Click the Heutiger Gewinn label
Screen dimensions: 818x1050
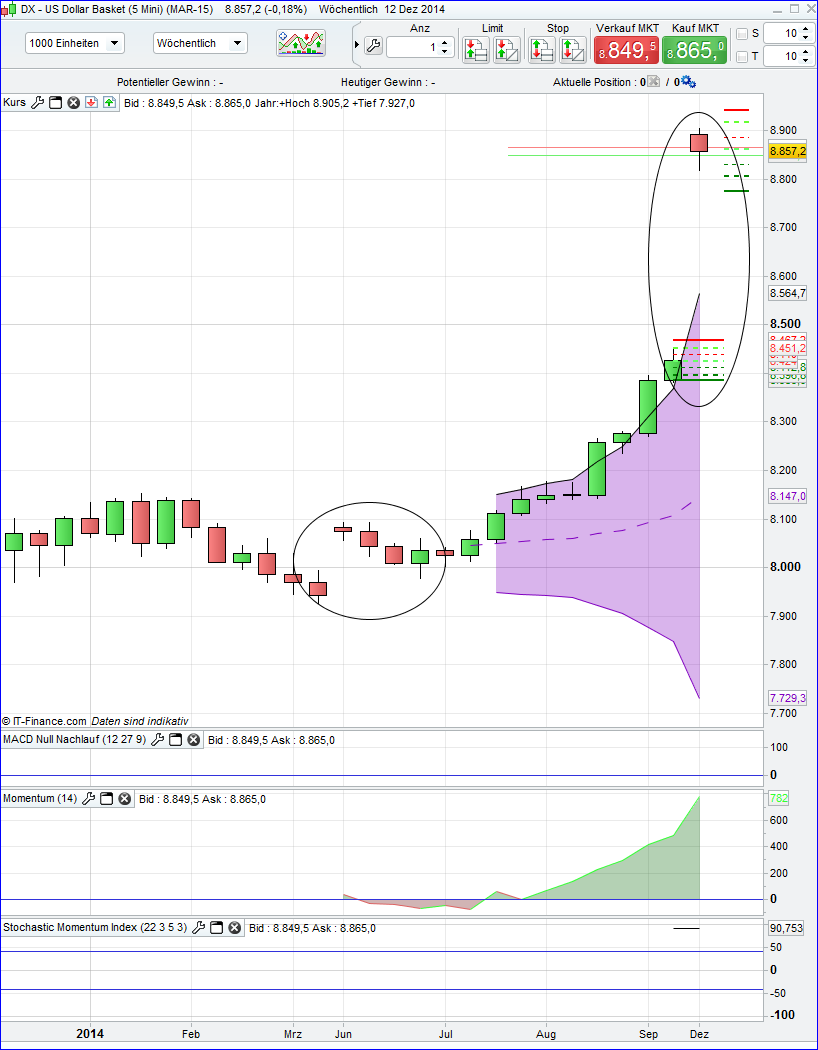(388, 82)
